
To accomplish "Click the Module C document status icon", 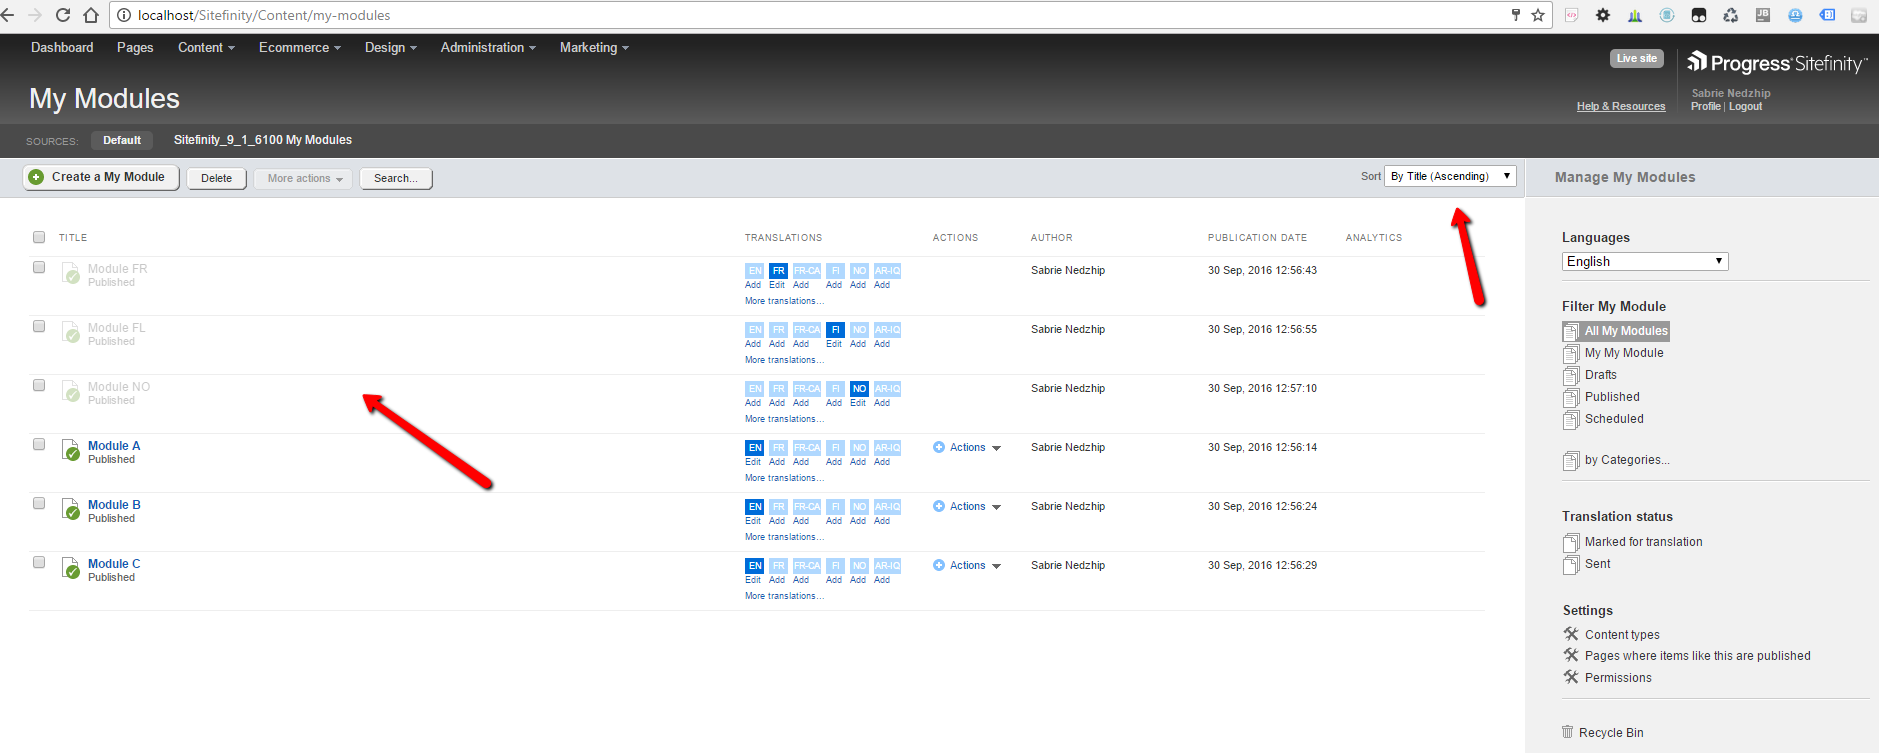I will point(70,569).
